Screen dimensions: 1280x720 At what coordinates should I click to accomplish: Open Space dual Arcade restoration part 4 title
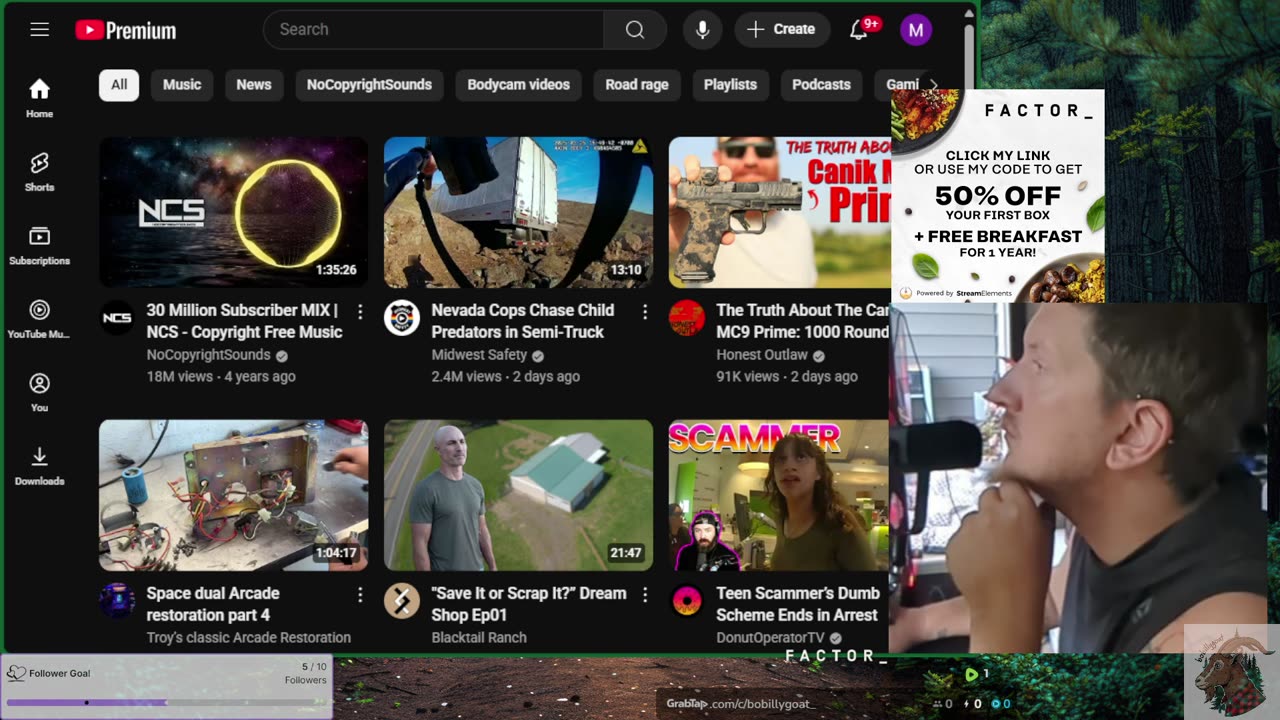click(x=213, y=604)
